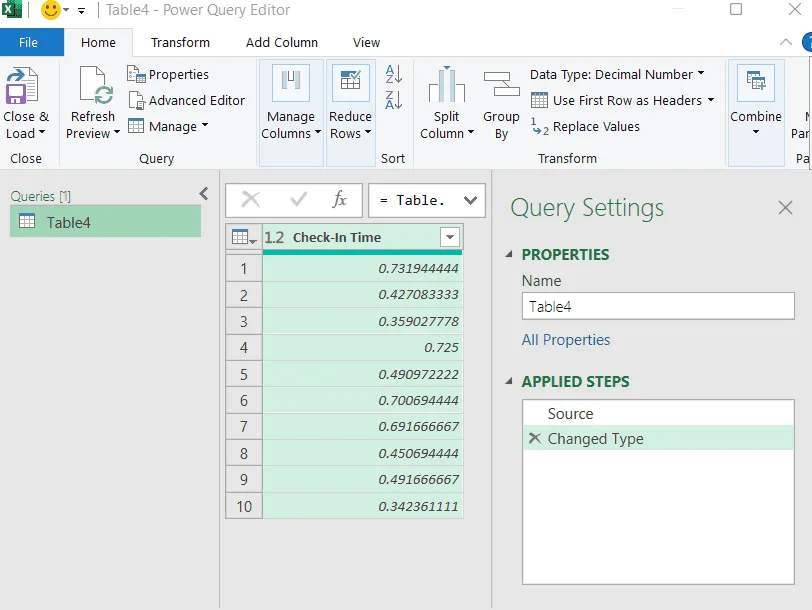Sort column descending Z to A
This screenshot has height=610, width=812.
tap(394, 99)
